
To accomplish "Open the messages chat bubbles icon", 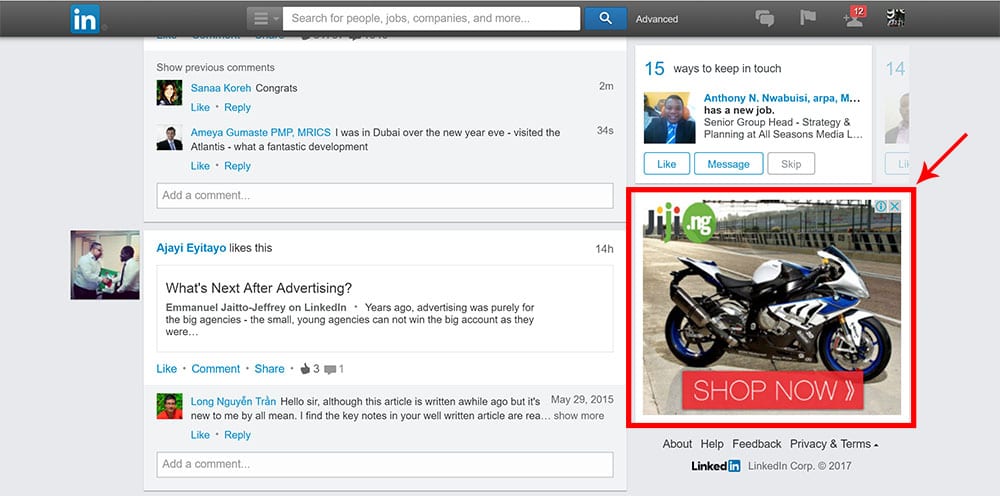I will click(x=765, y=18).
